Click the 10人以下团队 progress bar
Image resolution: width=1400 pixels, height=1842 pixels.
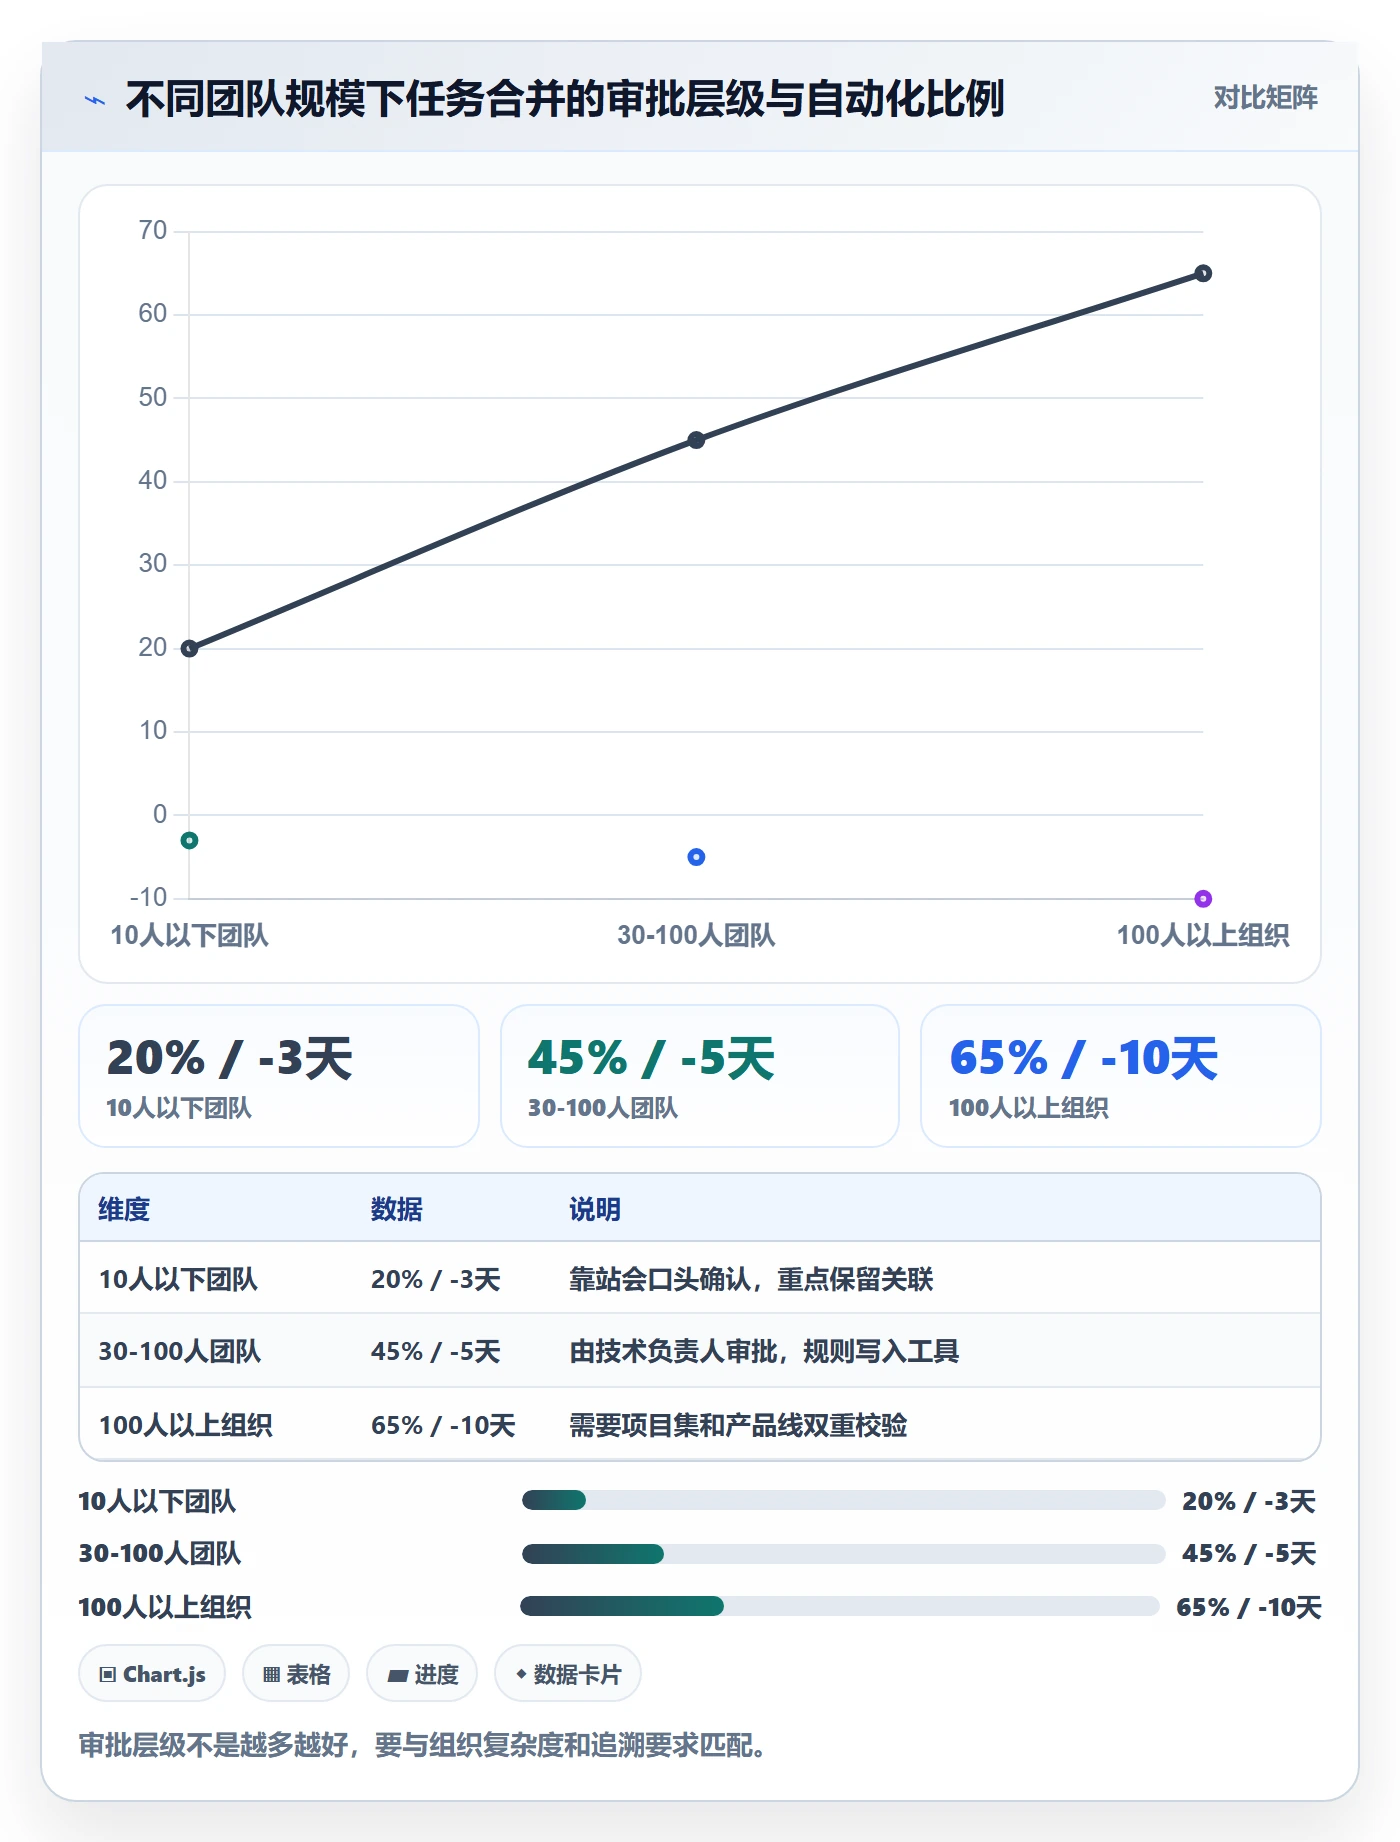pyautogui.click(x=843, y=1500)
